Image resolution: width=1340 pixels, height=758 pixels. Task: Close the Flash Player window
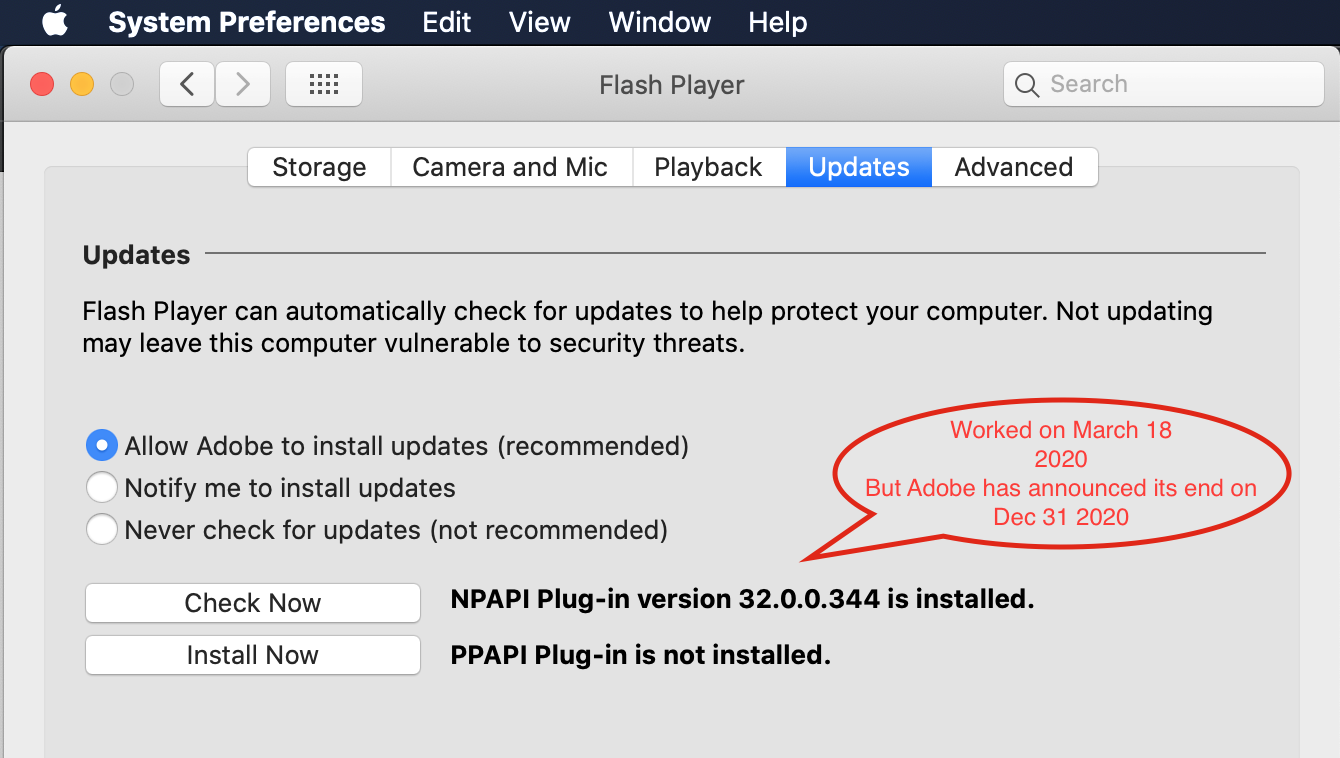tap(42, 85)
